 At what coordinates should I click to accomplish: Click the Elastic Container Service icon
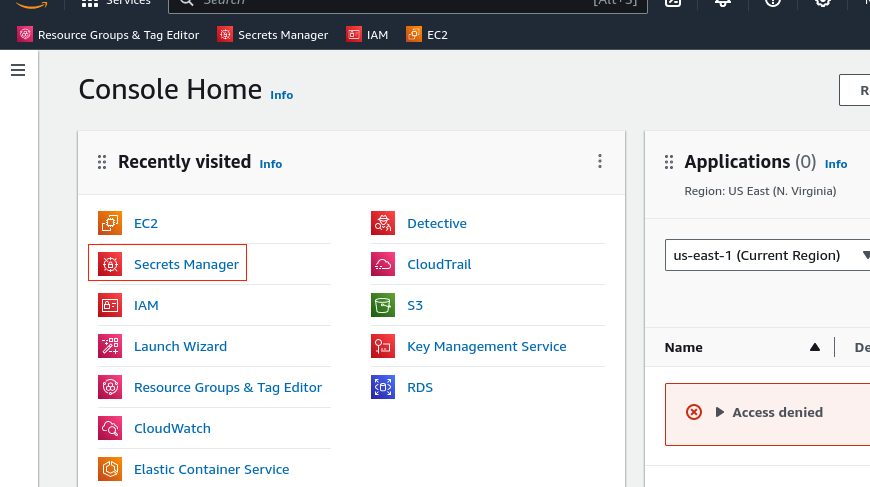pyautogui.click(x=110, y=469)
